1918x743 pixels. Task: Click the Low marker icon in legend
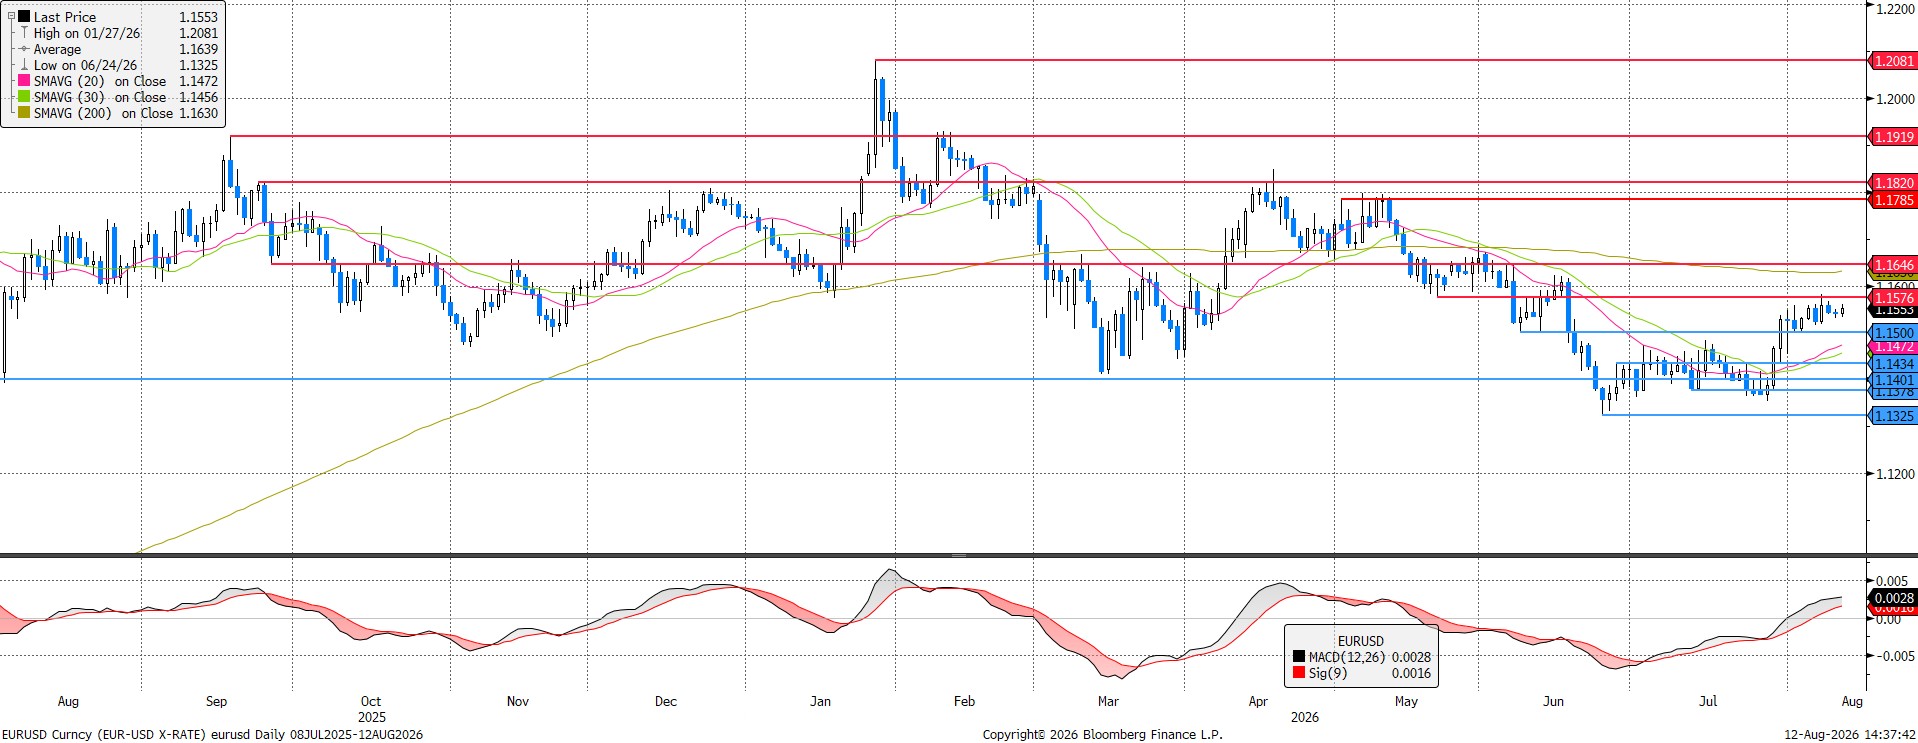(24, 65)
